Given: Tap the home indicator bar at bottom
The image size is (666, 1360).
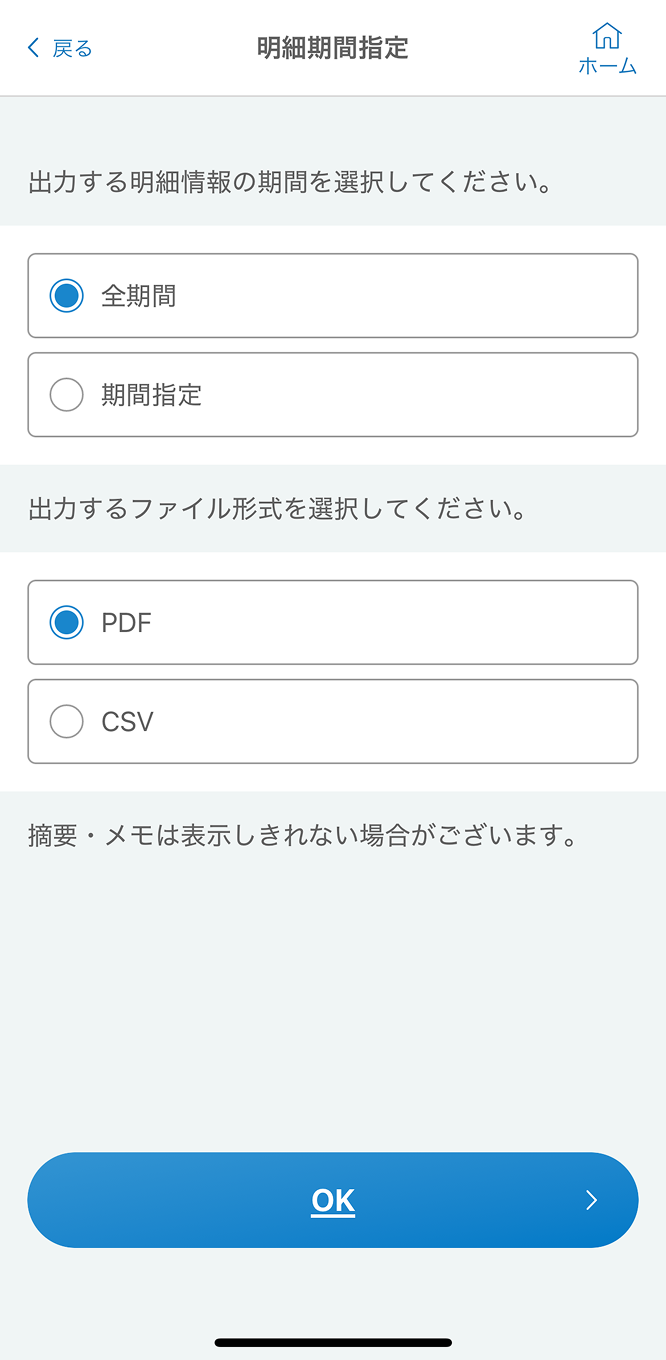Looking at the screenshot, I should point(333,1342).
